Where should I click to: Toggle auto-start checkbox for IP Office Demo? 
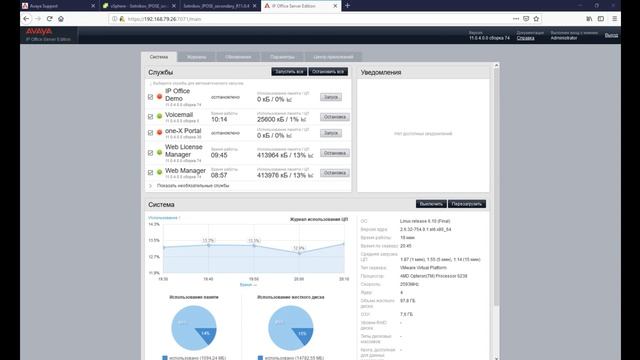pyautogui.click(x=150, y=97)
